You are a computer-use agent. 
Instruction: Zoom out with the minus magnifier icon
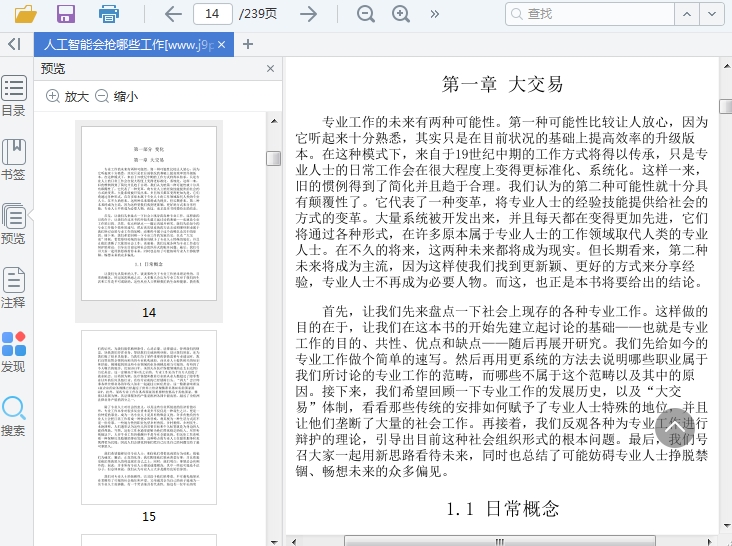coord(366,14)
